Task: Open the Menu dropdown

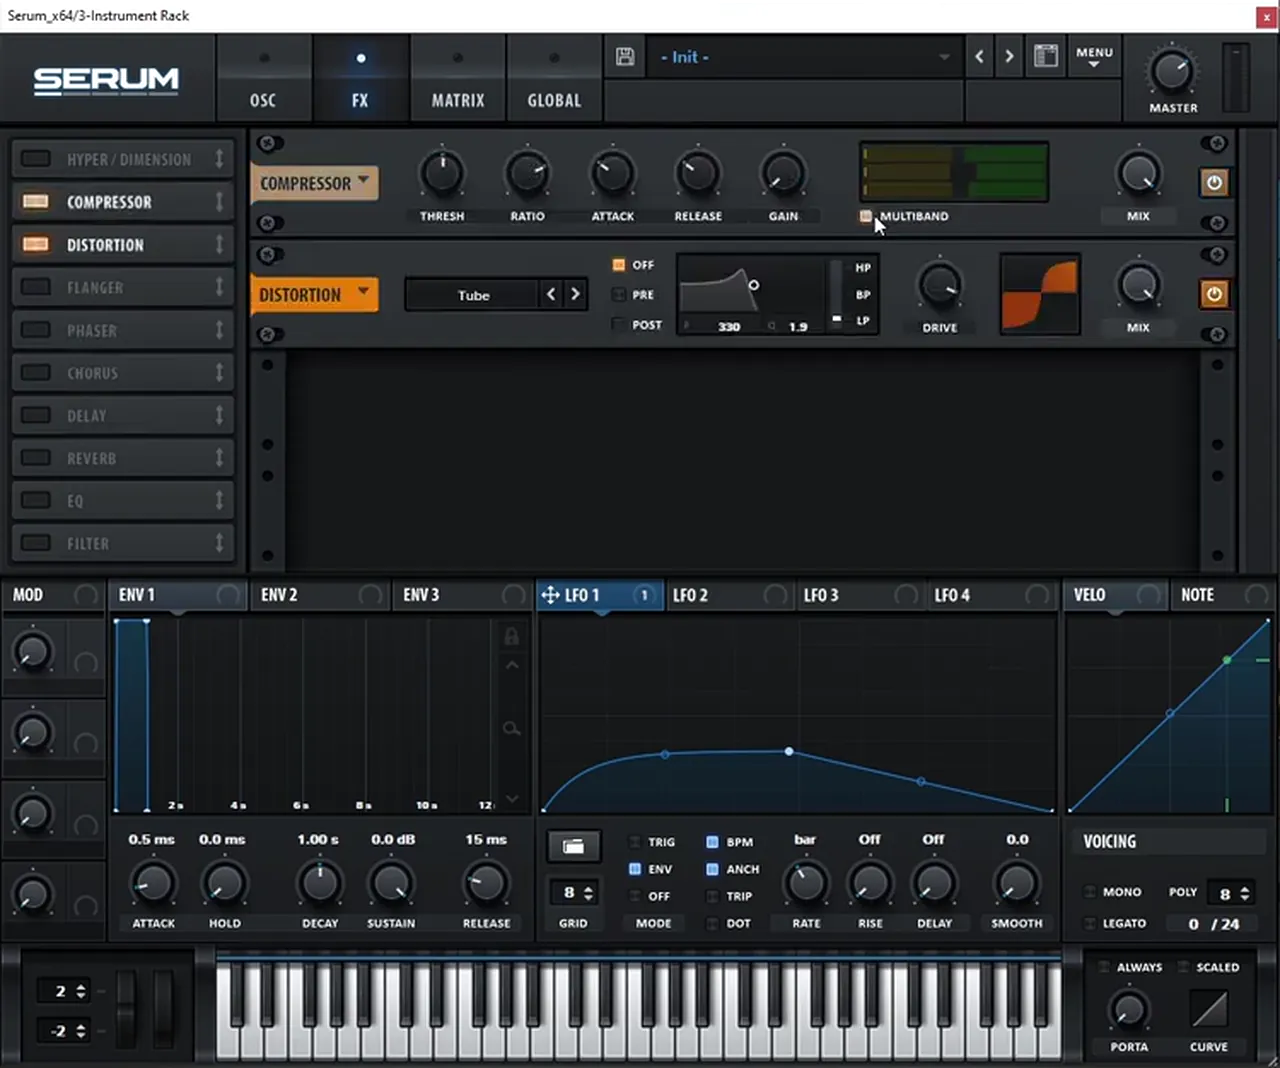Action: (x=1094, y=57)
